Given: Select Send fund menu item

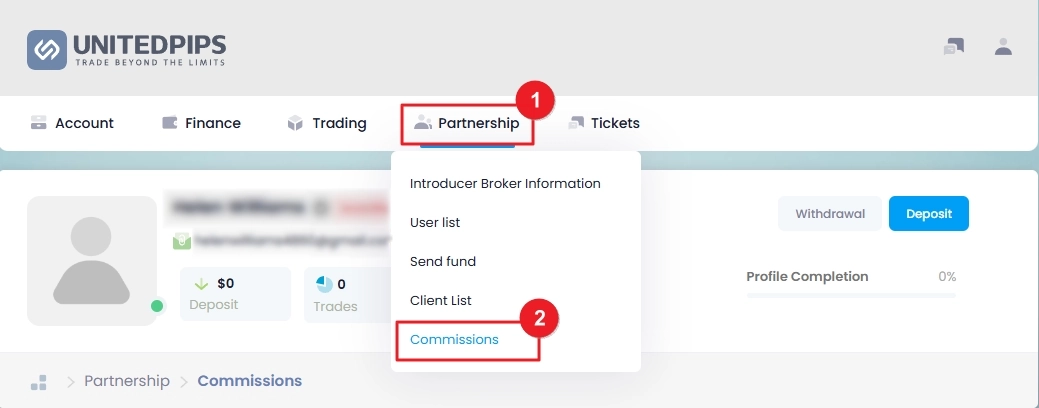Looking at the screenshot, I should click(x=443, y=262).
